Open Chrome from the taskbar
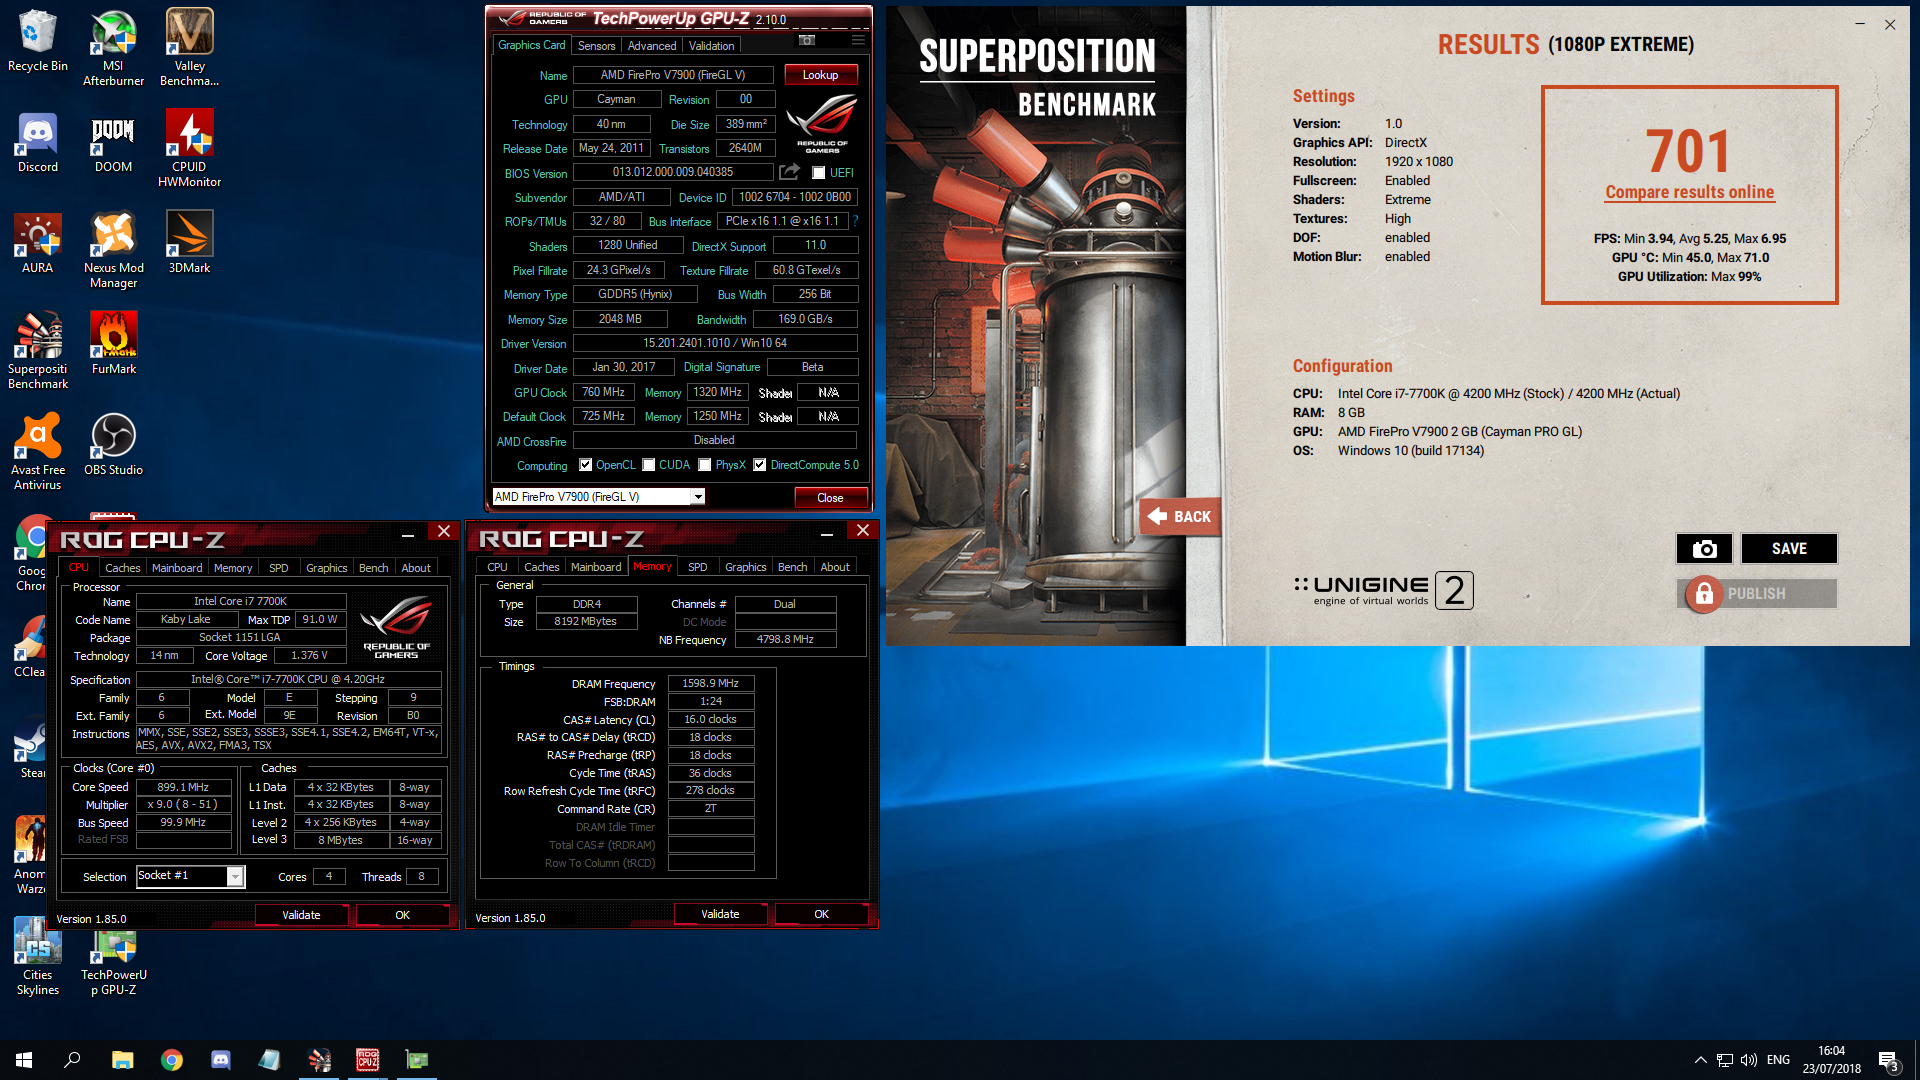1920x1080 pixels. tap(171, 1060)
